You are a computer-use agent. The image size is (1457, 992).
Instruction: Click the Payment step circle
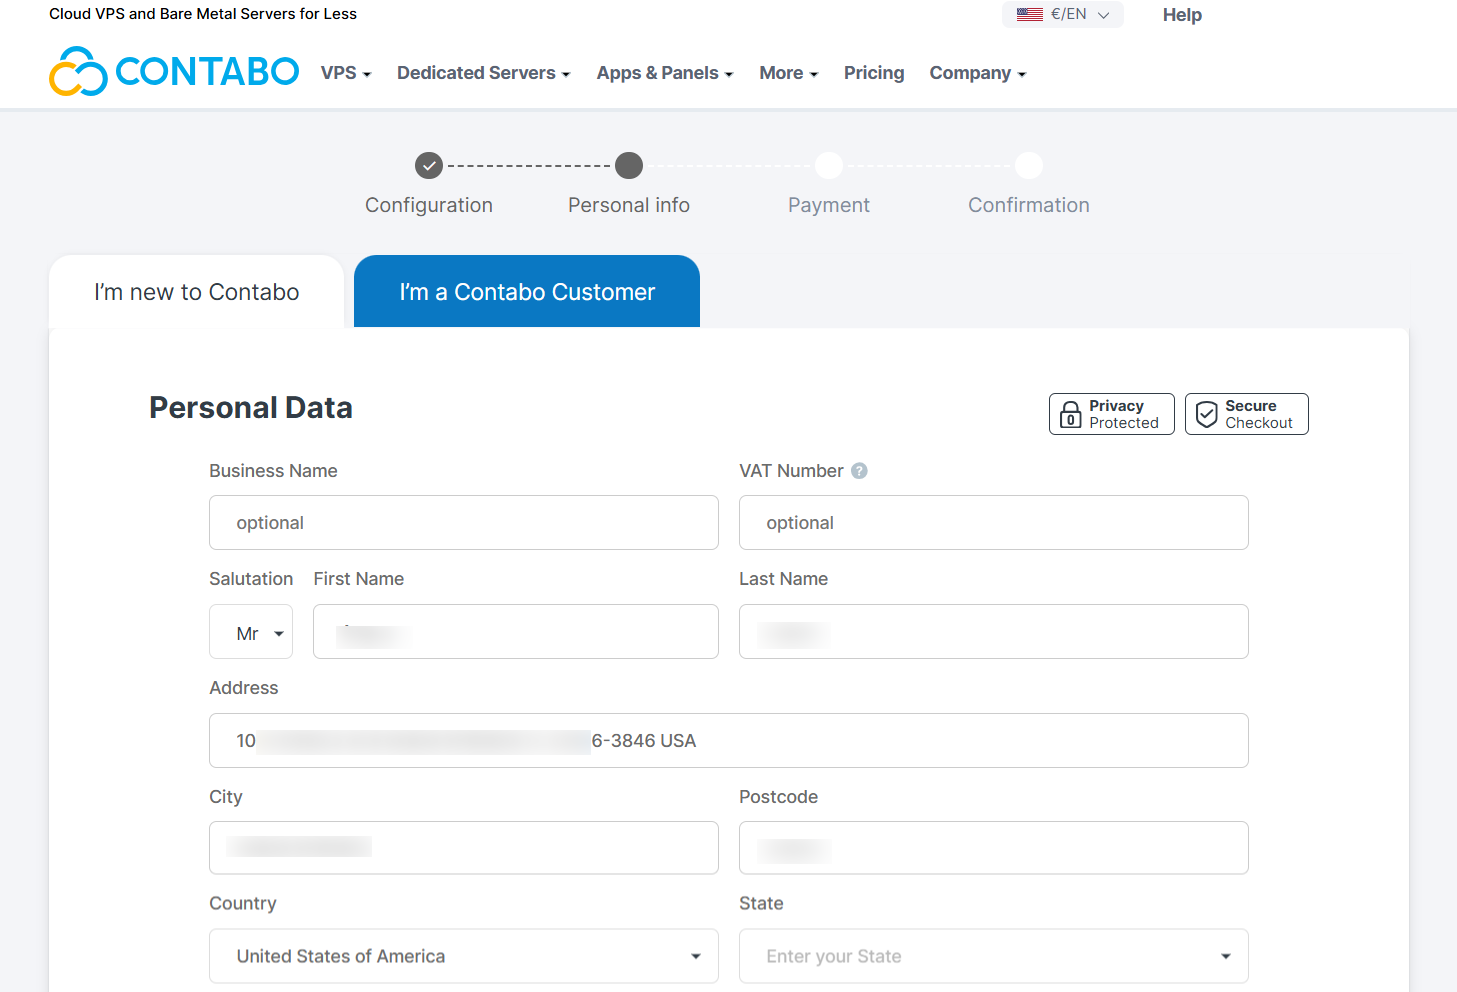pos(829,165)
